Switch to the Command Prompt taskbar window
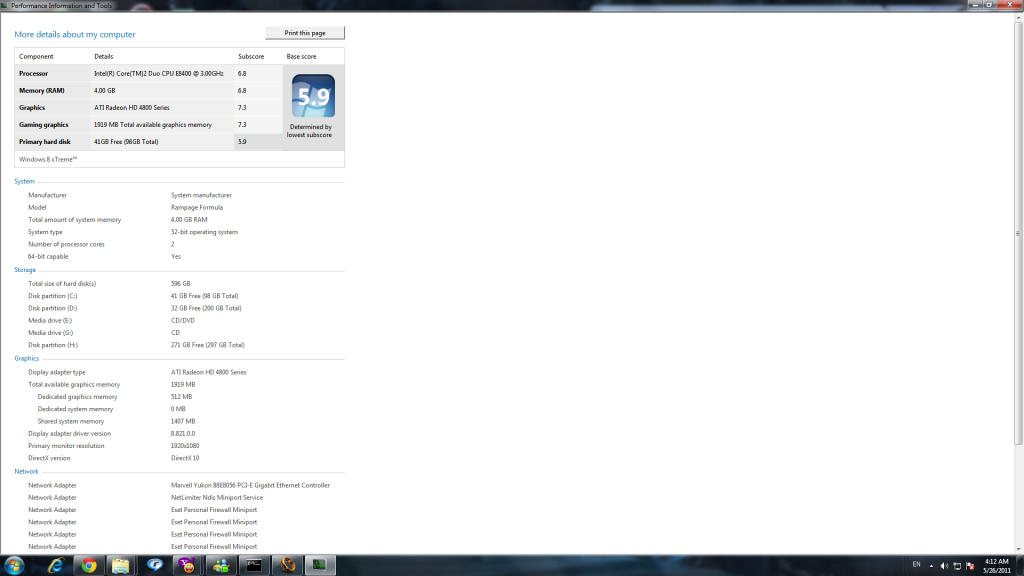 point(254,565)
